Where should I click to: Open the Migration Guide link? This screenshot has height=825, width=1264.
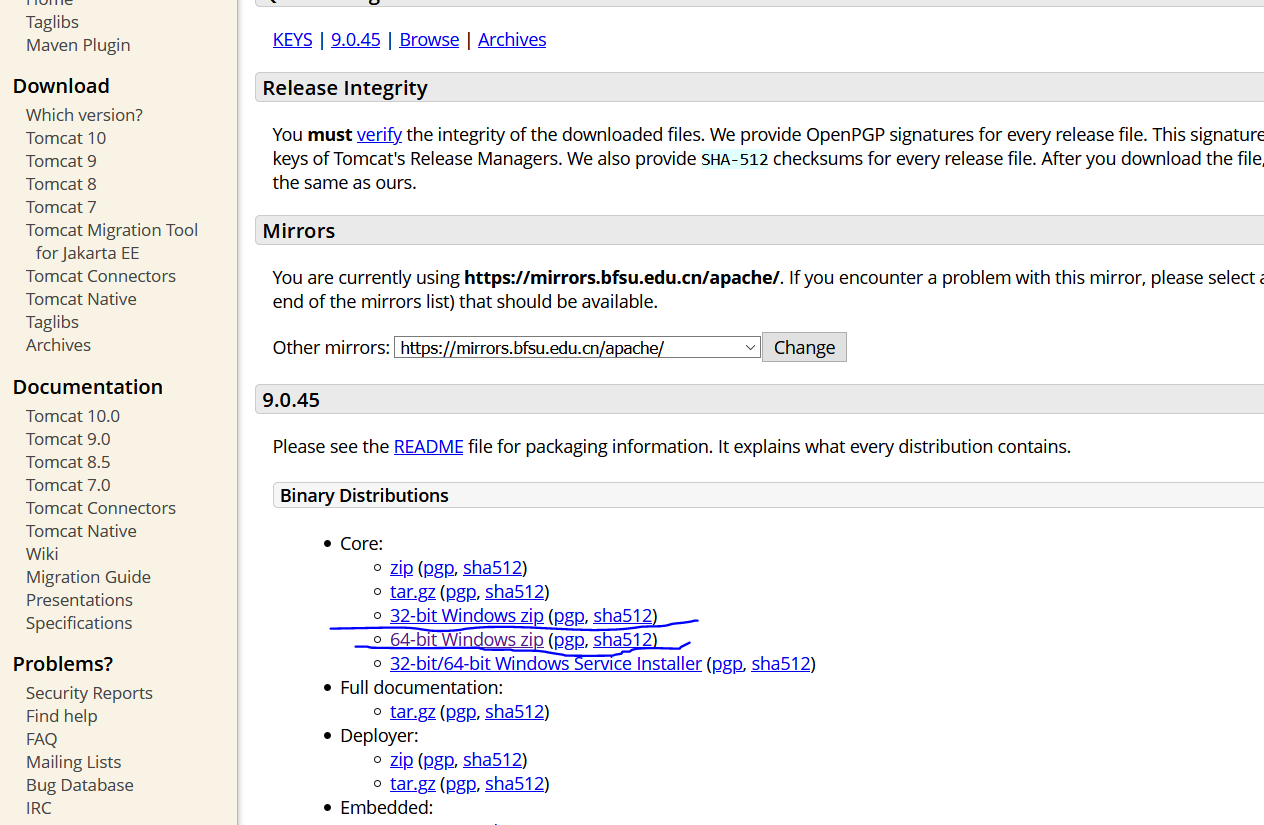click(x=88, y=577)
